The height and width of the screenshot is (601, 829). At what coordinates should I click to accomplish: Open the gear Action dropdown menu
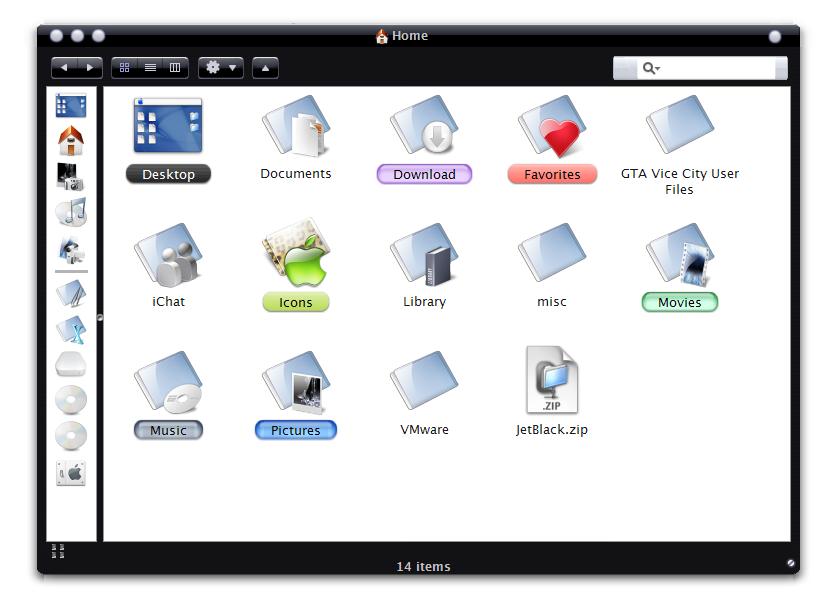click(x=221, y=68)
